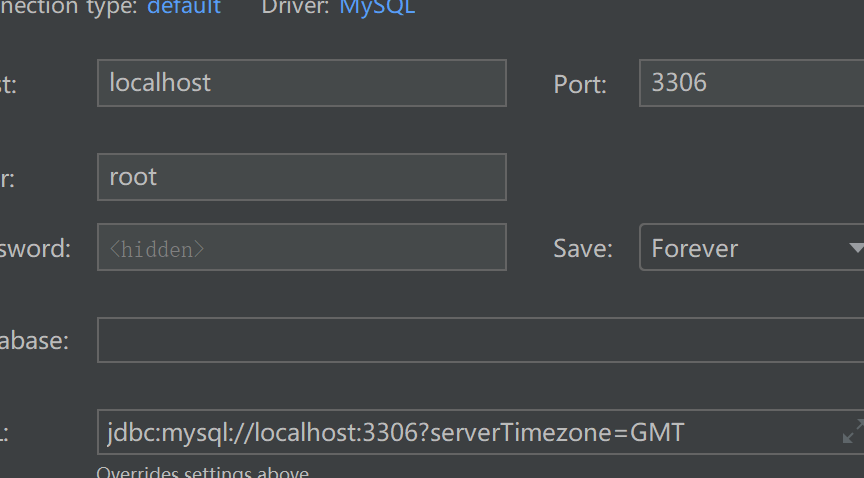The image size is (864, 478).
Task: Click the 'Port:' label
Action: coord(580,85)
